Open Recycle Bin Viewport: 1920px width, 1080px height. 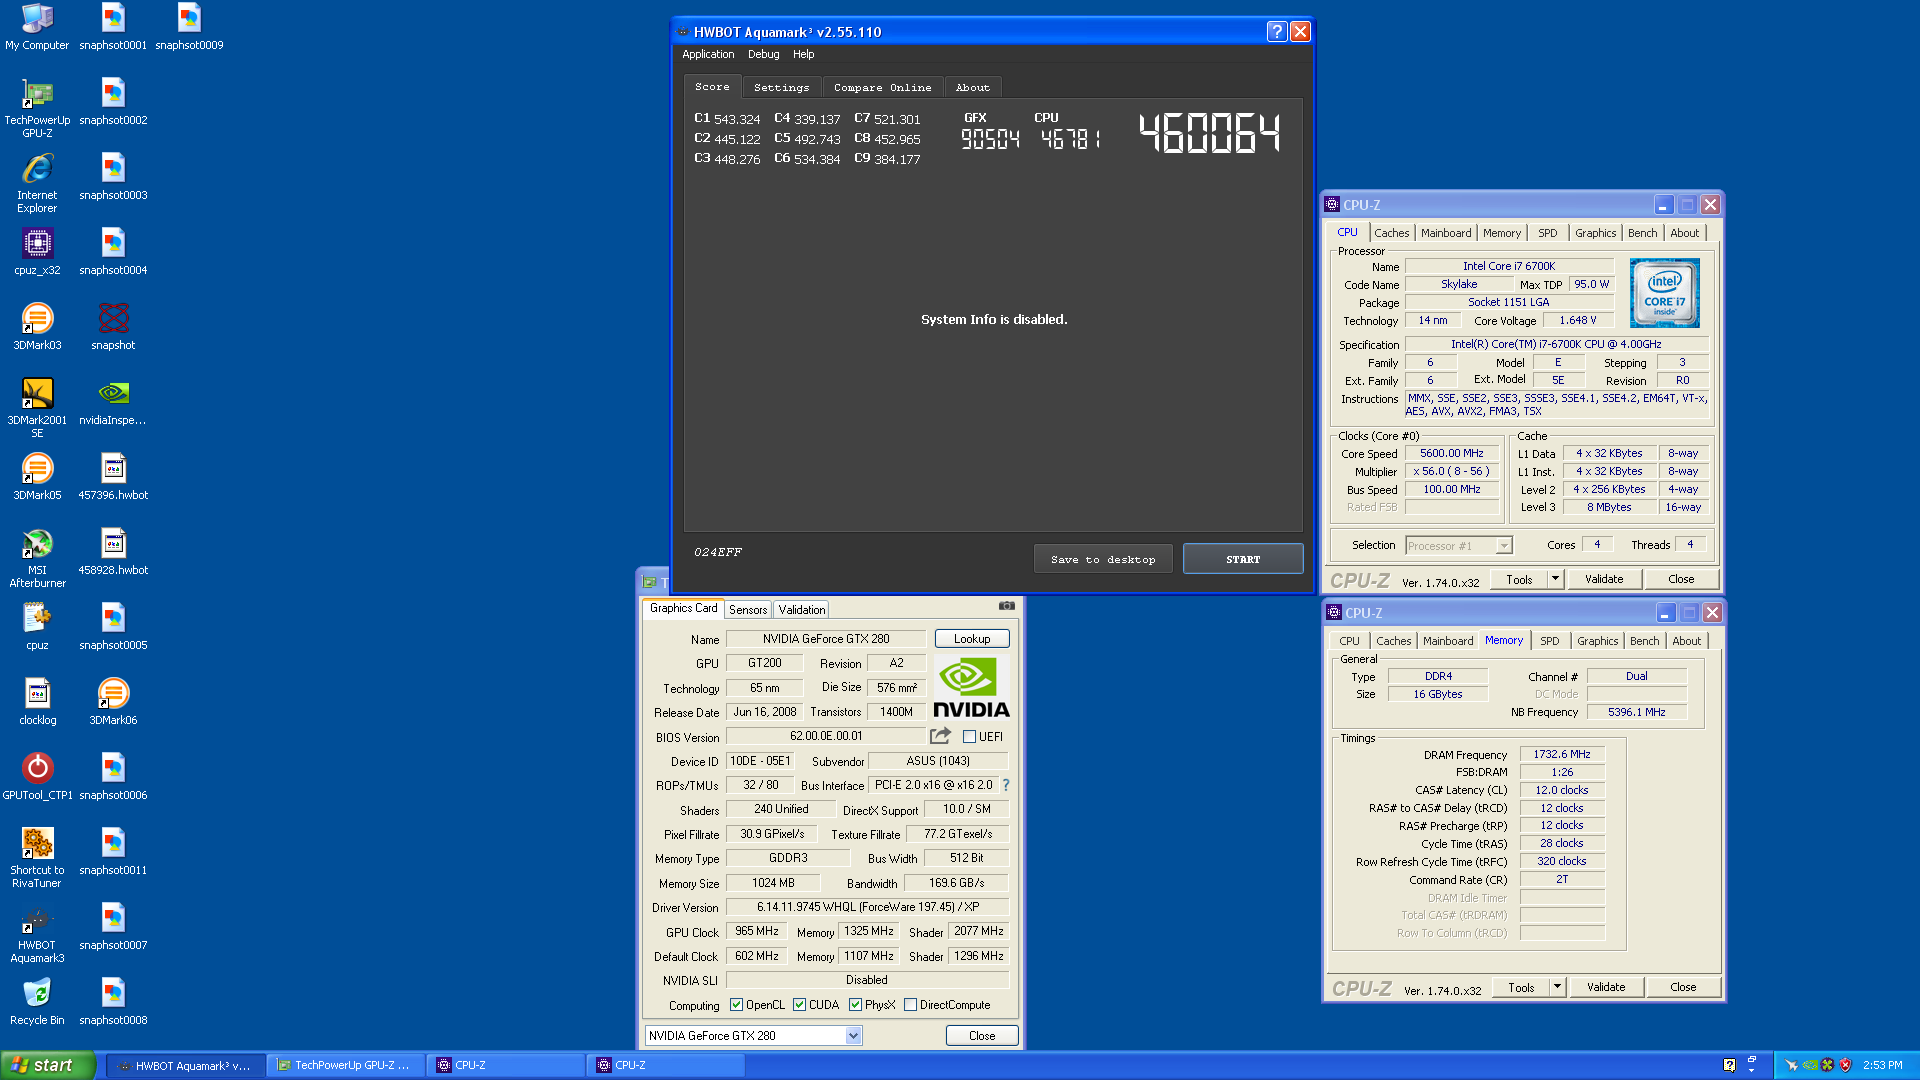coord(37,1002)
